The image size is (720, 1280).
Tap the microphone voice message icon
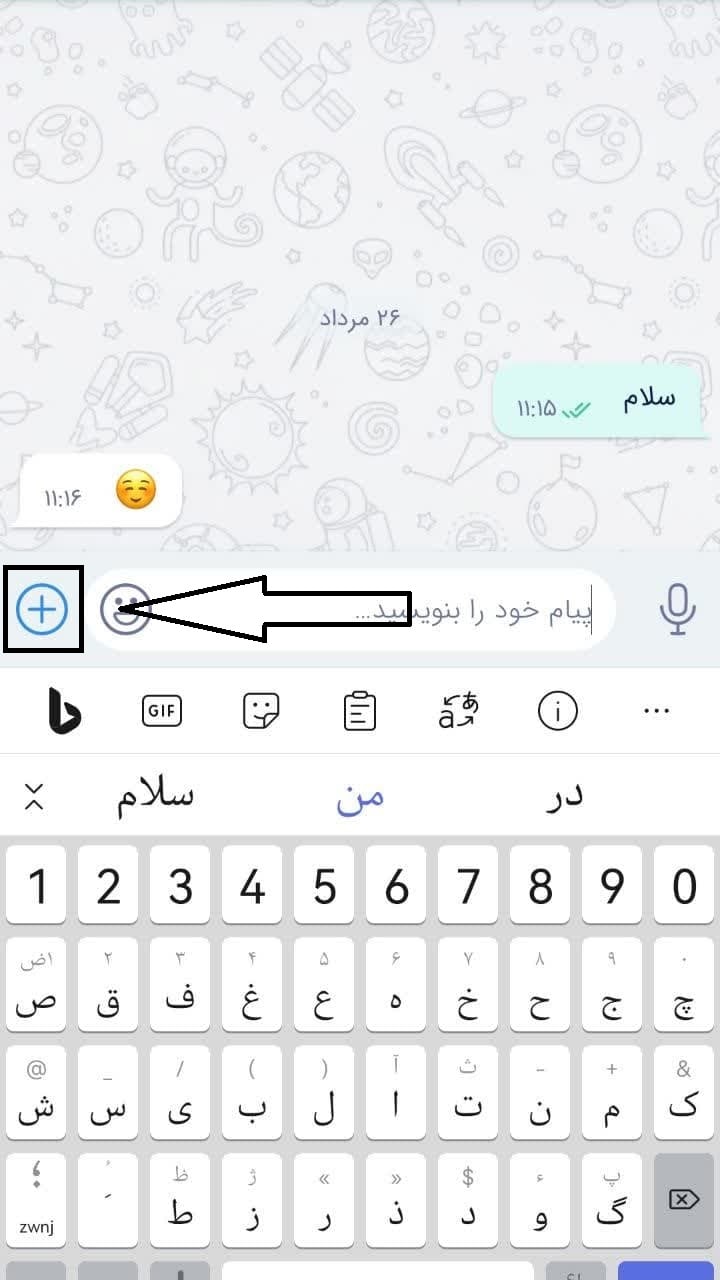[677, 608]
